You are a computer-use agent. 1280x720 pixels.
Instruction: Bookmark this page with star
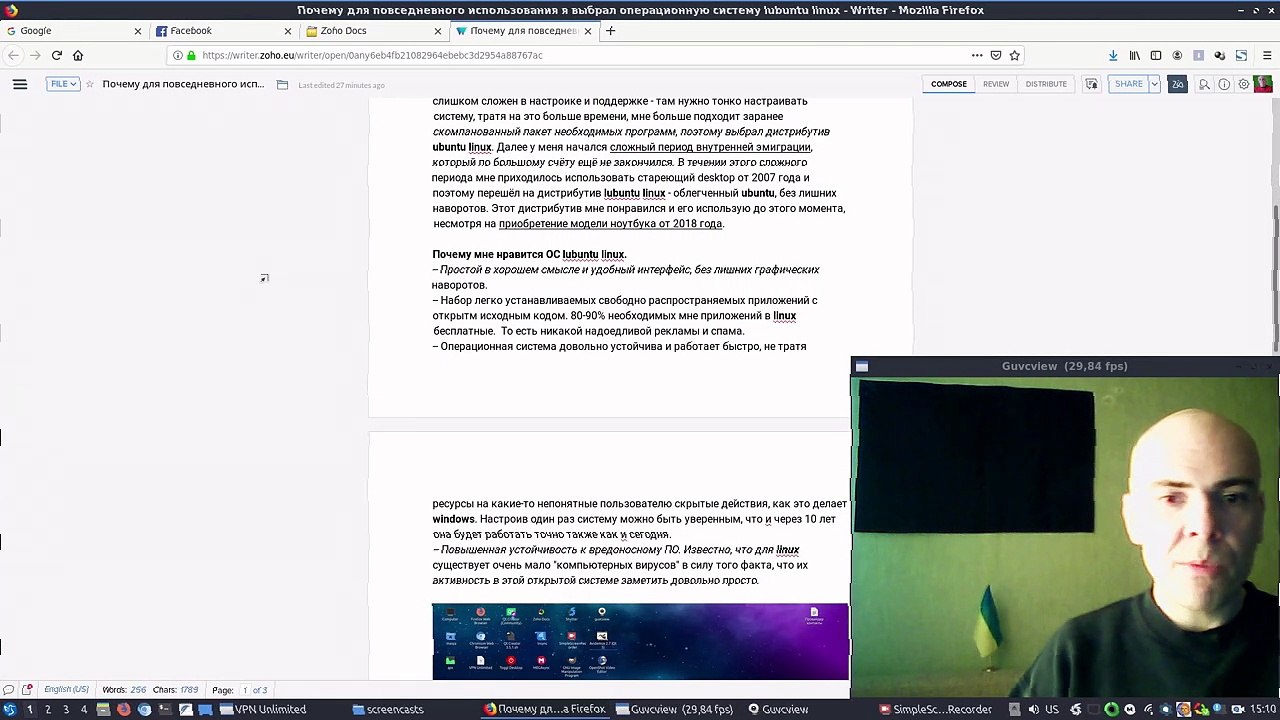pyautogui.click(x=1014, y=56)
